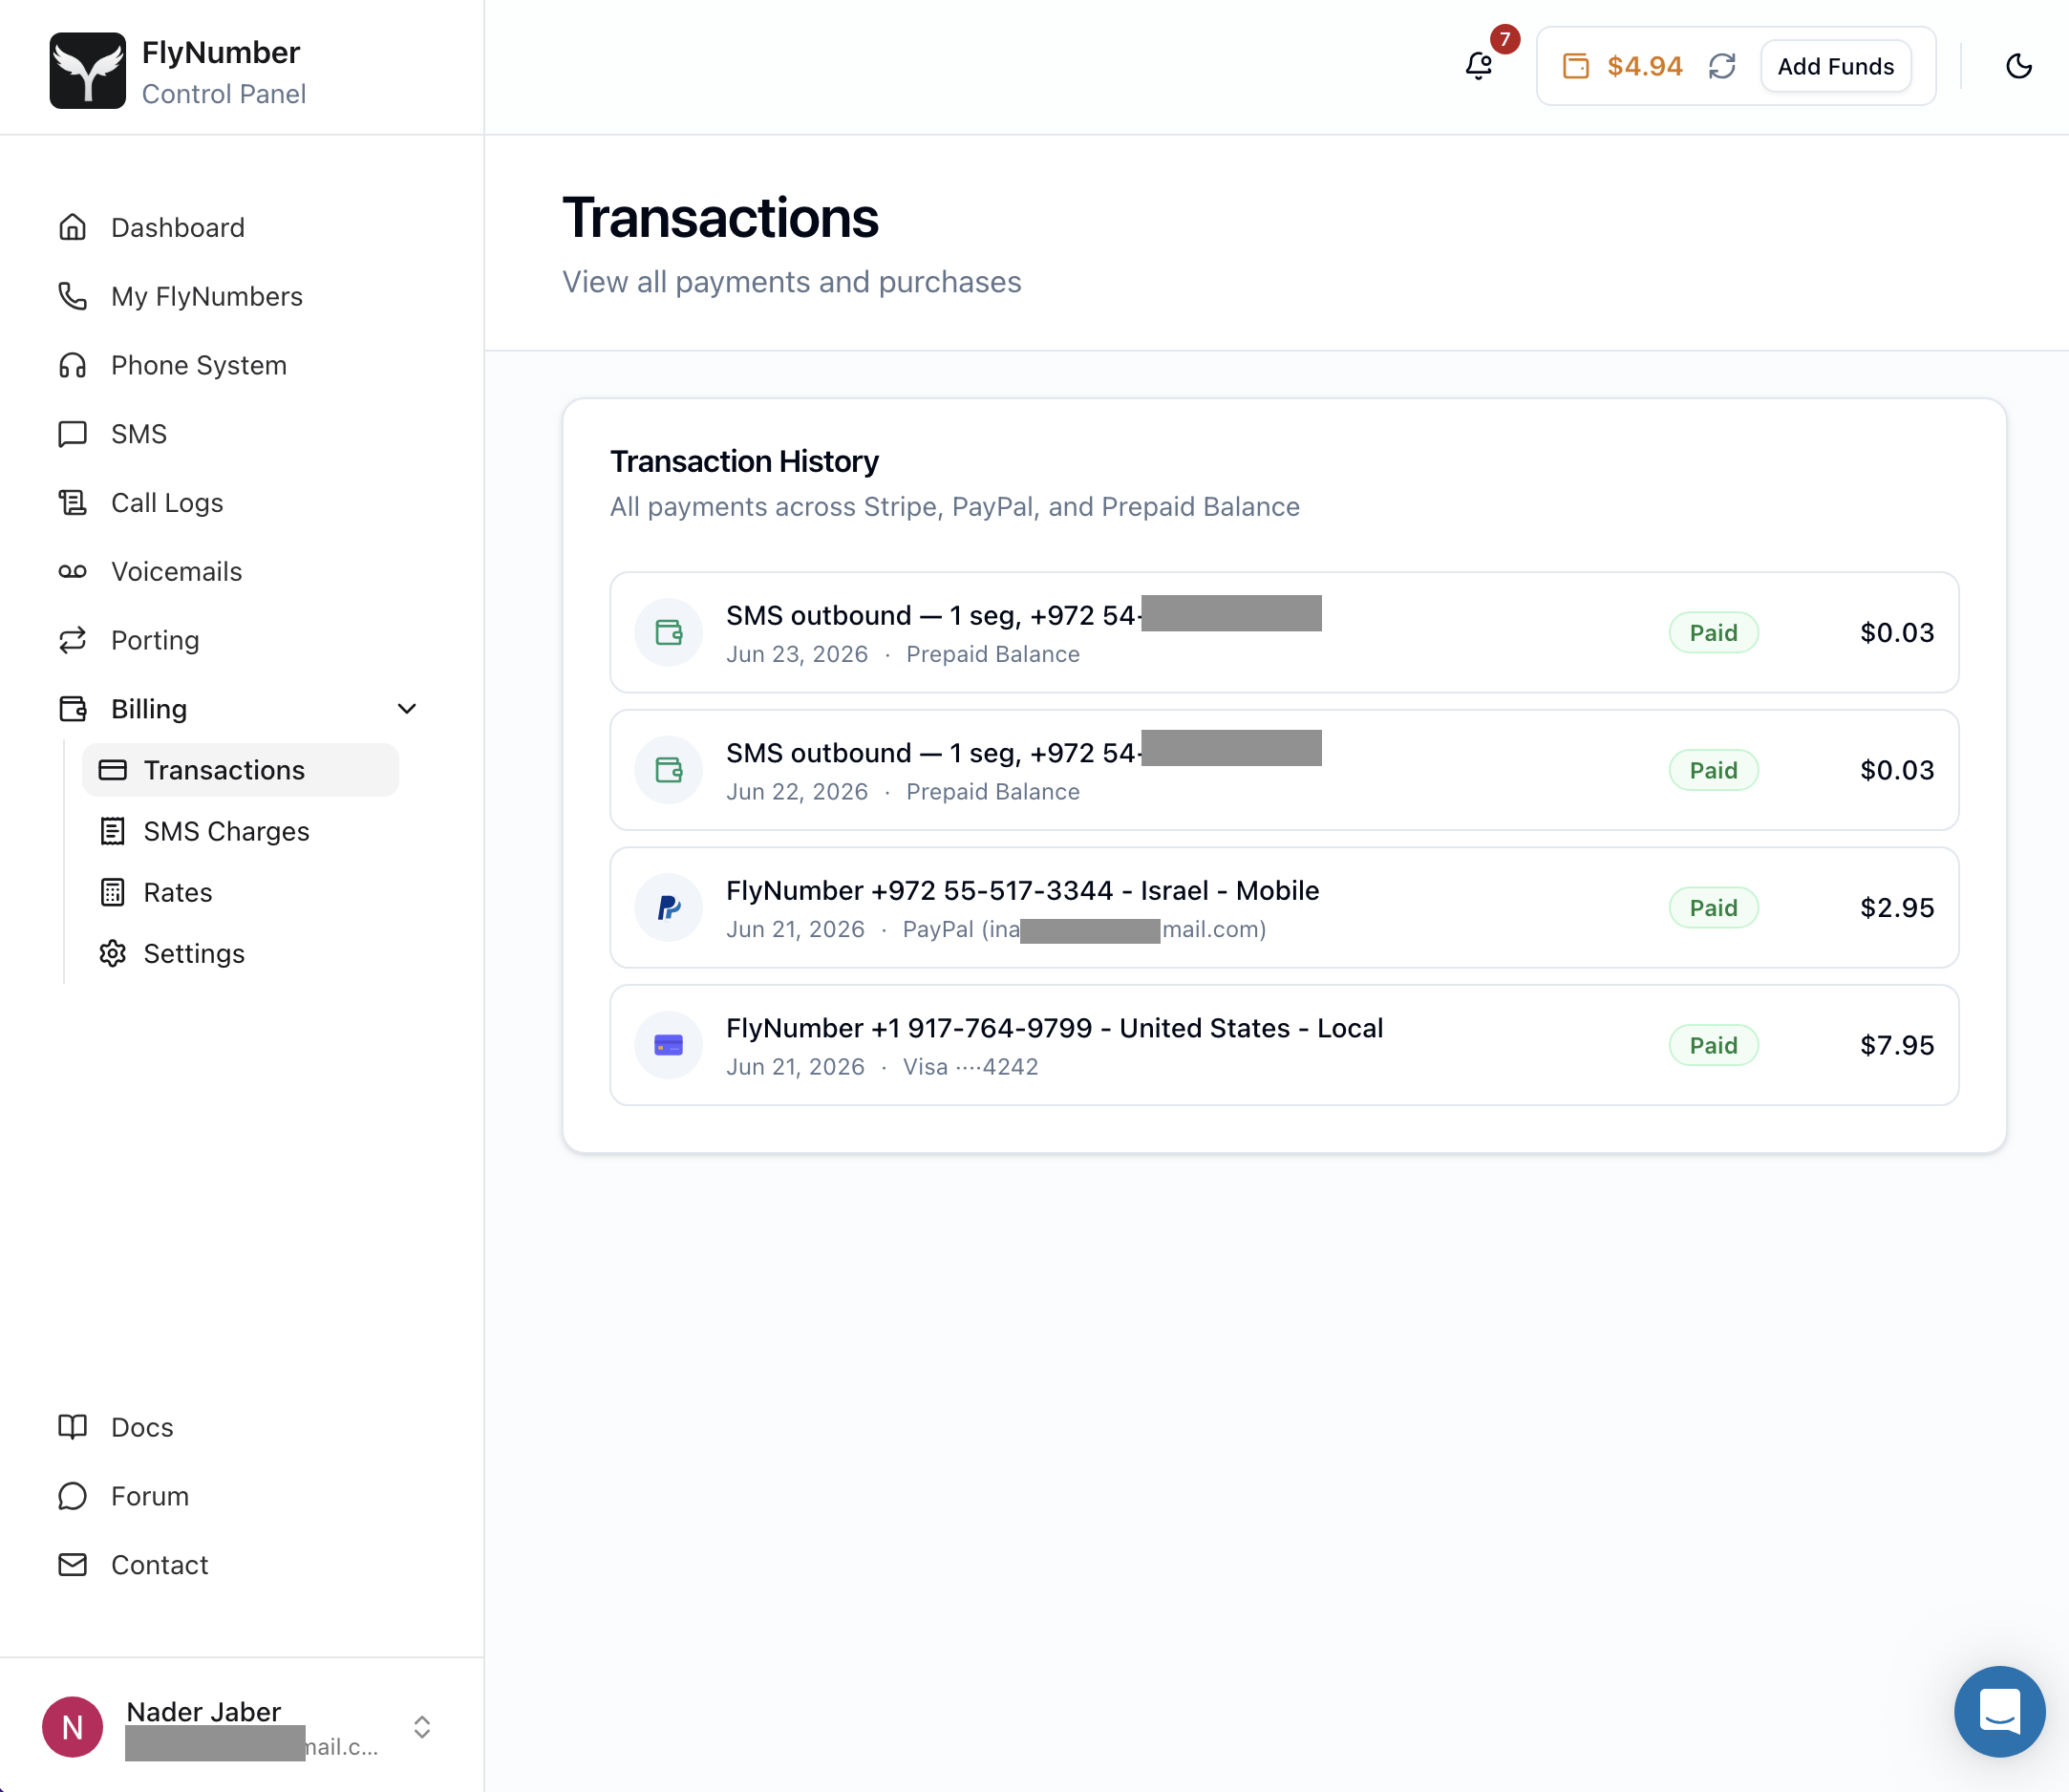2069x1792 pixels.
Task: Toggle dark mode moon icon
Action: (2018, 66)
